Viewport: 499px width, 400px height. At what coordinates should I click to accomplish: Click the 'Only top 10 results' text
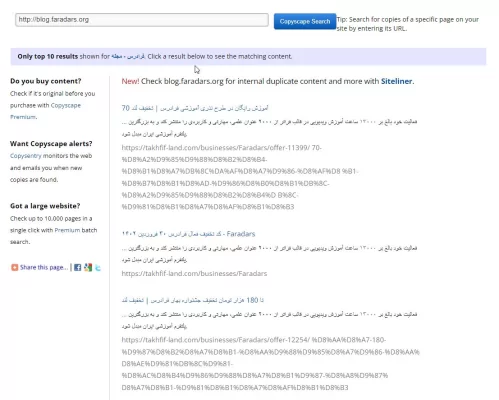click(x=48, y=56)
